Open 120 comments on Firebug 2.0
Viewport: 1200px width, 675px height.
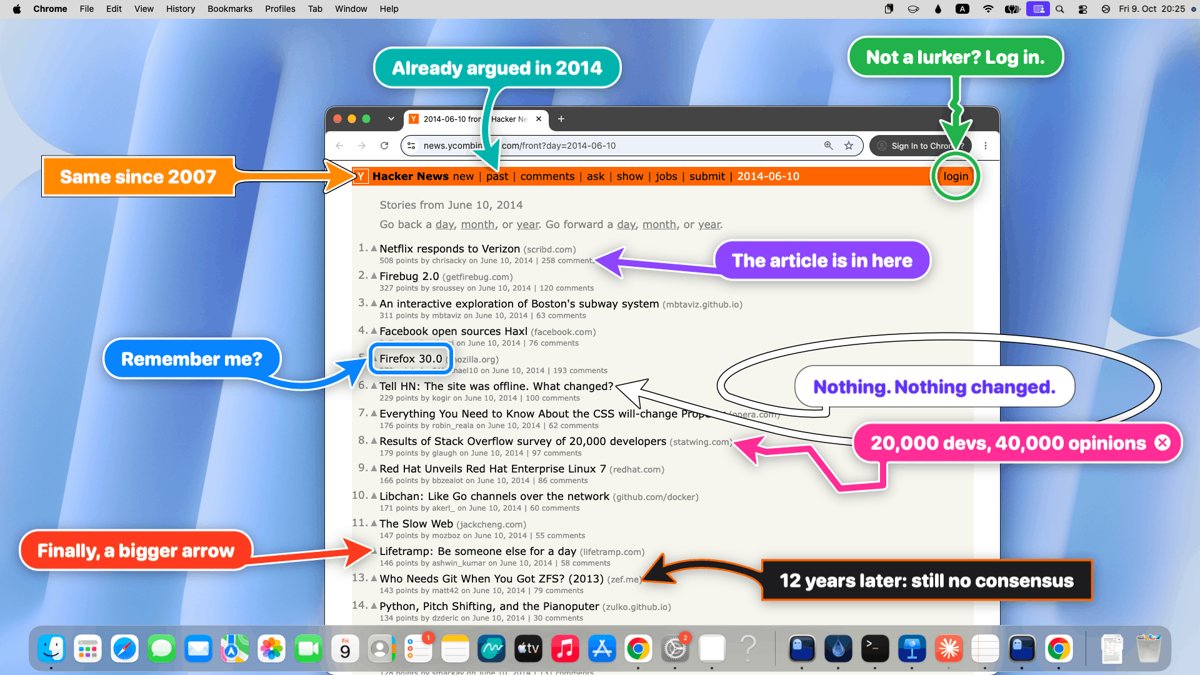click(x=567, y=288)
